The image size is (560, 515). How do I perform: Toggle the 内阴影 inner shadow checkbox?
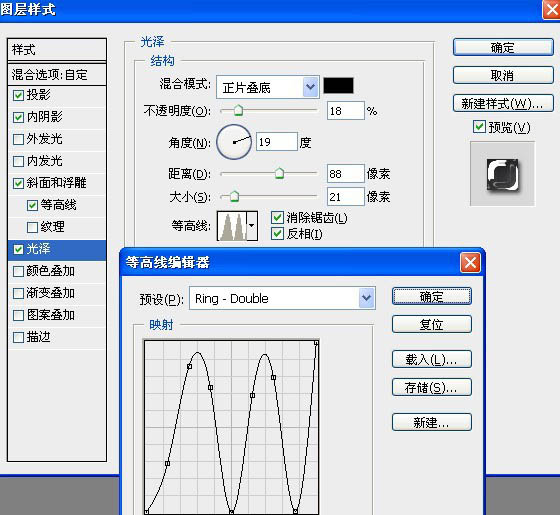click(18, 118)
